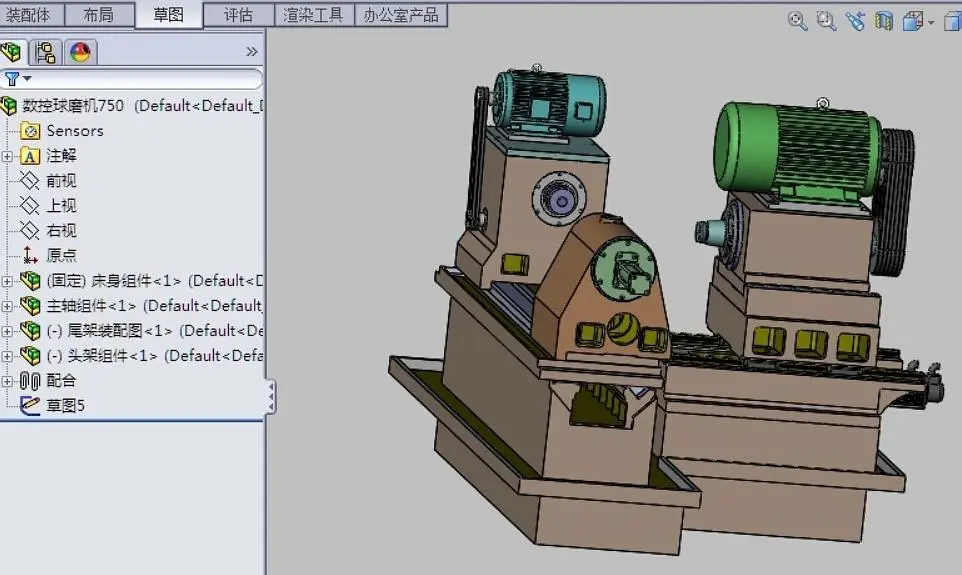Click the teal motor in the 3D model
Screen dimensions: 962x575
tap(550, 104)
